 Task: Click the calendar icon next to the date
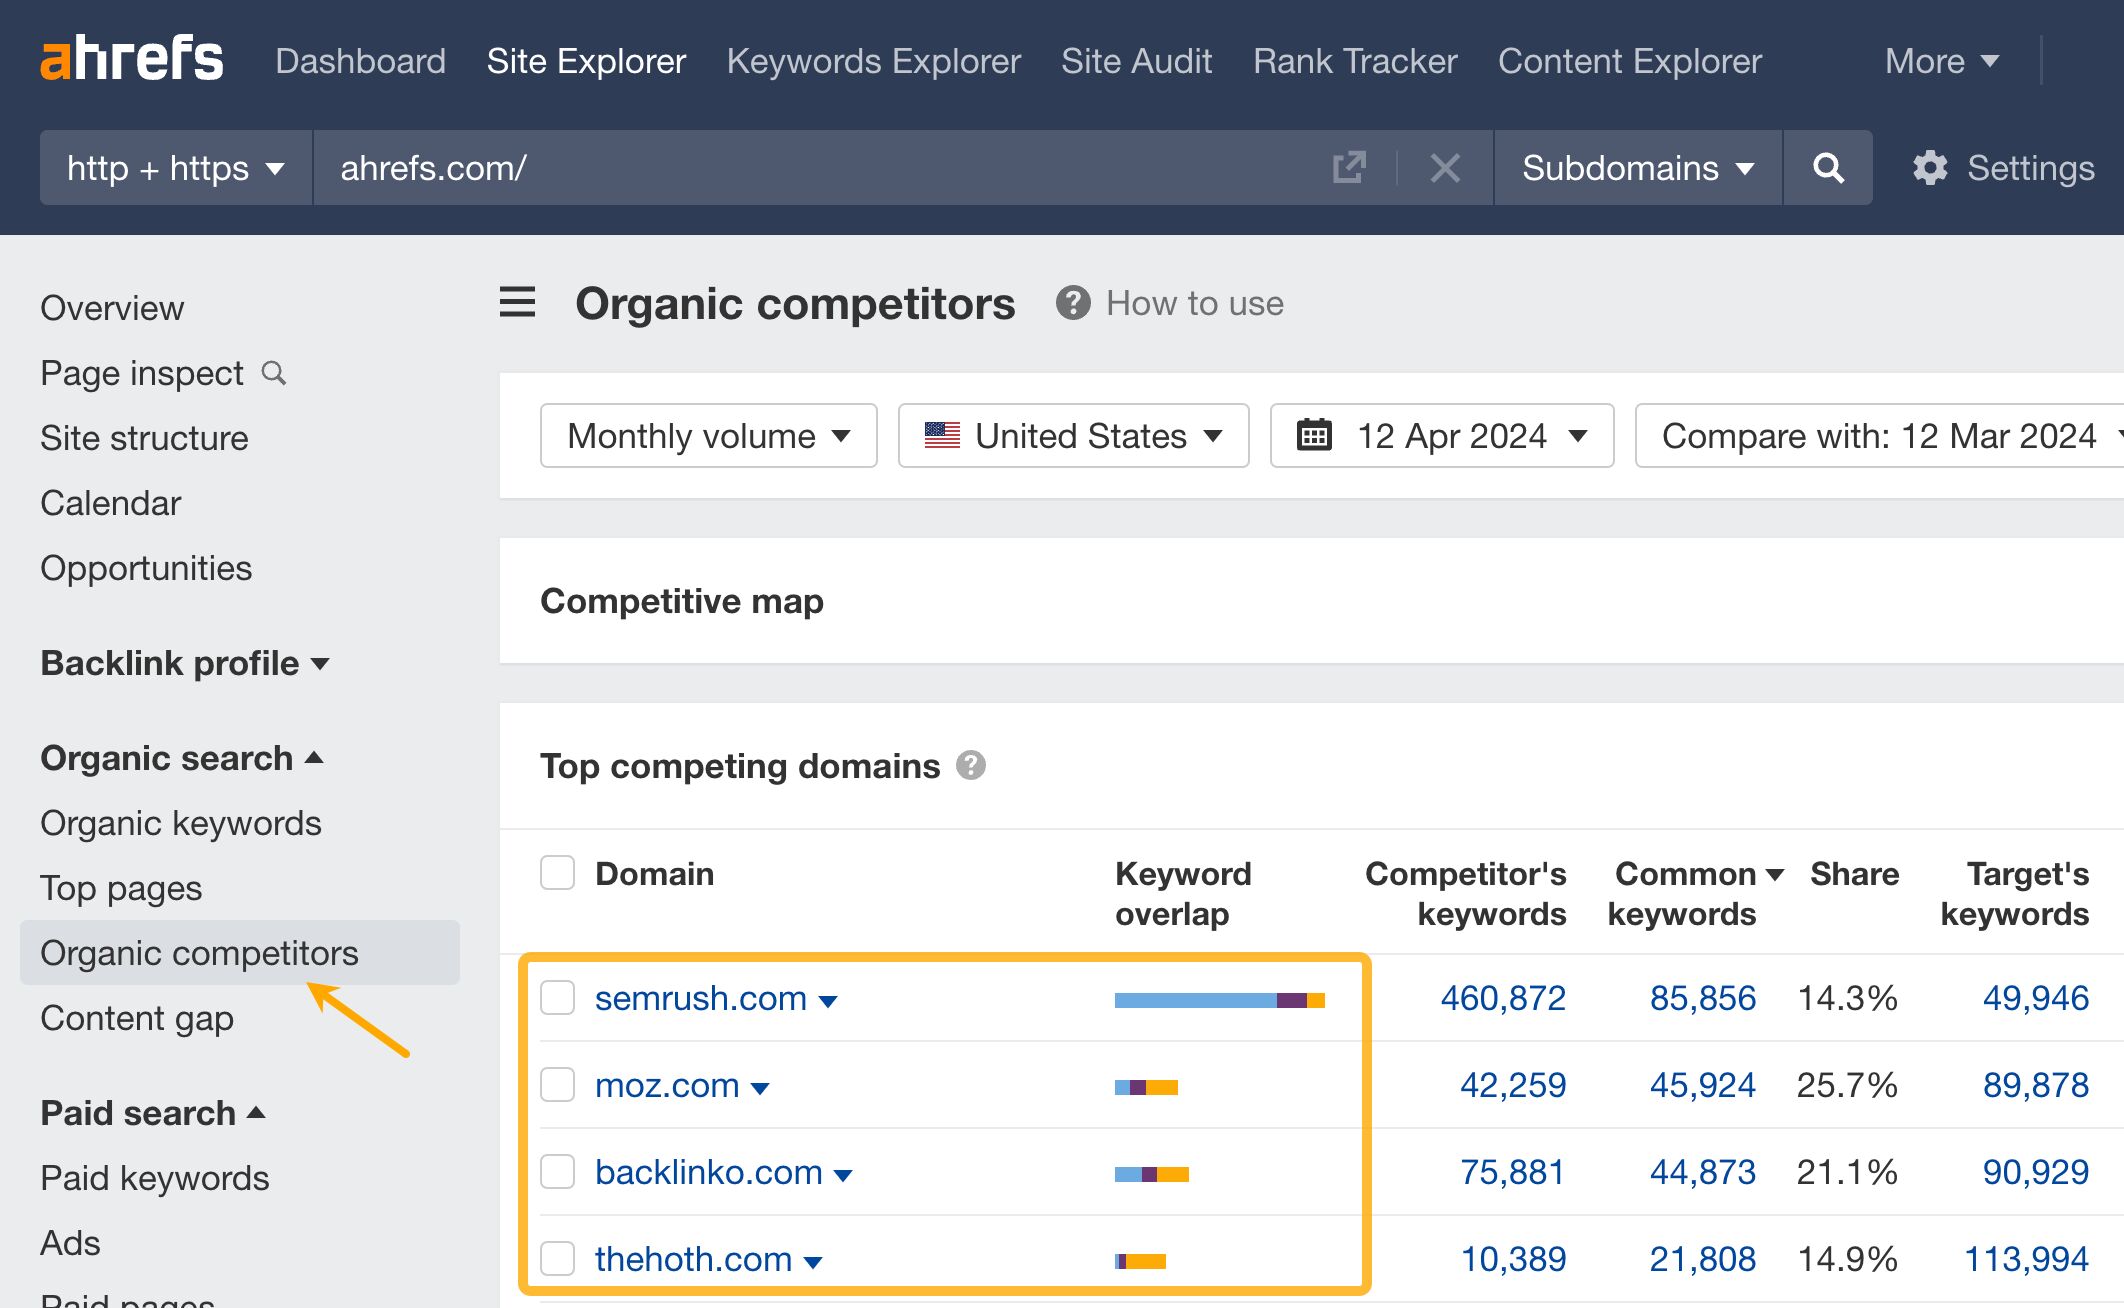coord(1313,435)
